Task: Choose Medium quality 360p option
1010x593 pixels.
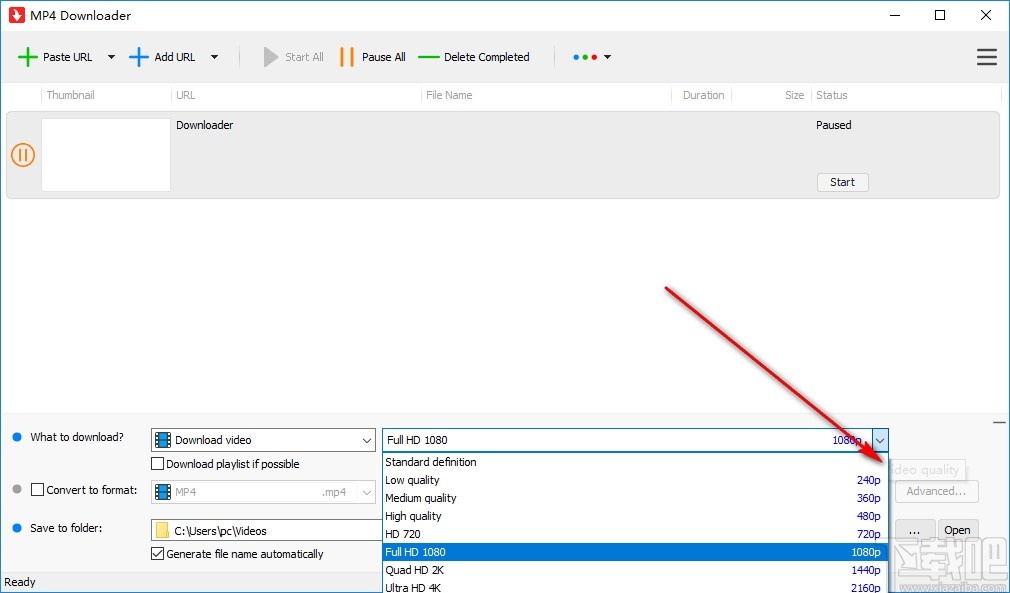Action: coord(634,498)
